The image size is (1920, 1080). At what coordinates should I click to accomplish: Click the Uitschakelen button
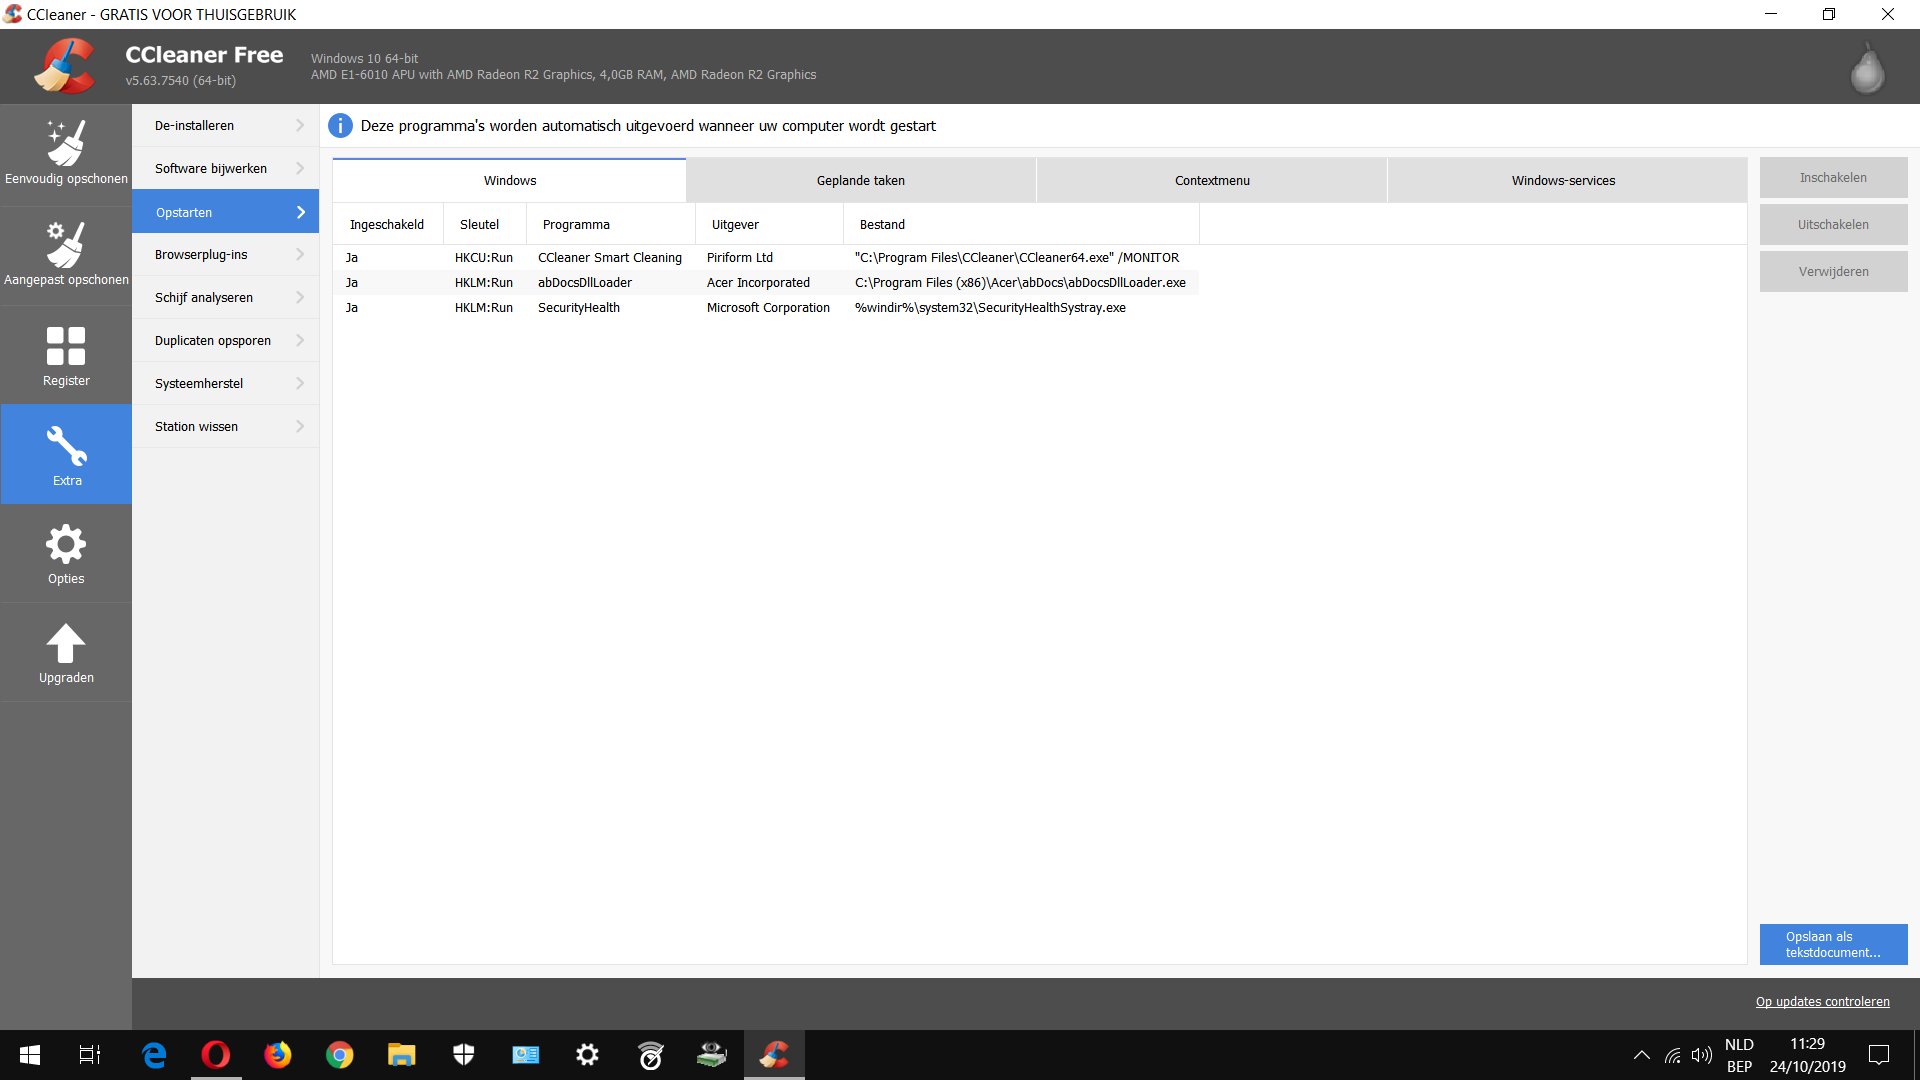click(1833, 224)
